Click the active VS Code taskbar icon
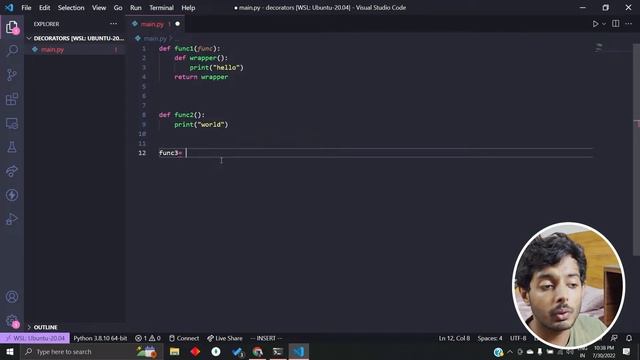 [x=299, y=352]
